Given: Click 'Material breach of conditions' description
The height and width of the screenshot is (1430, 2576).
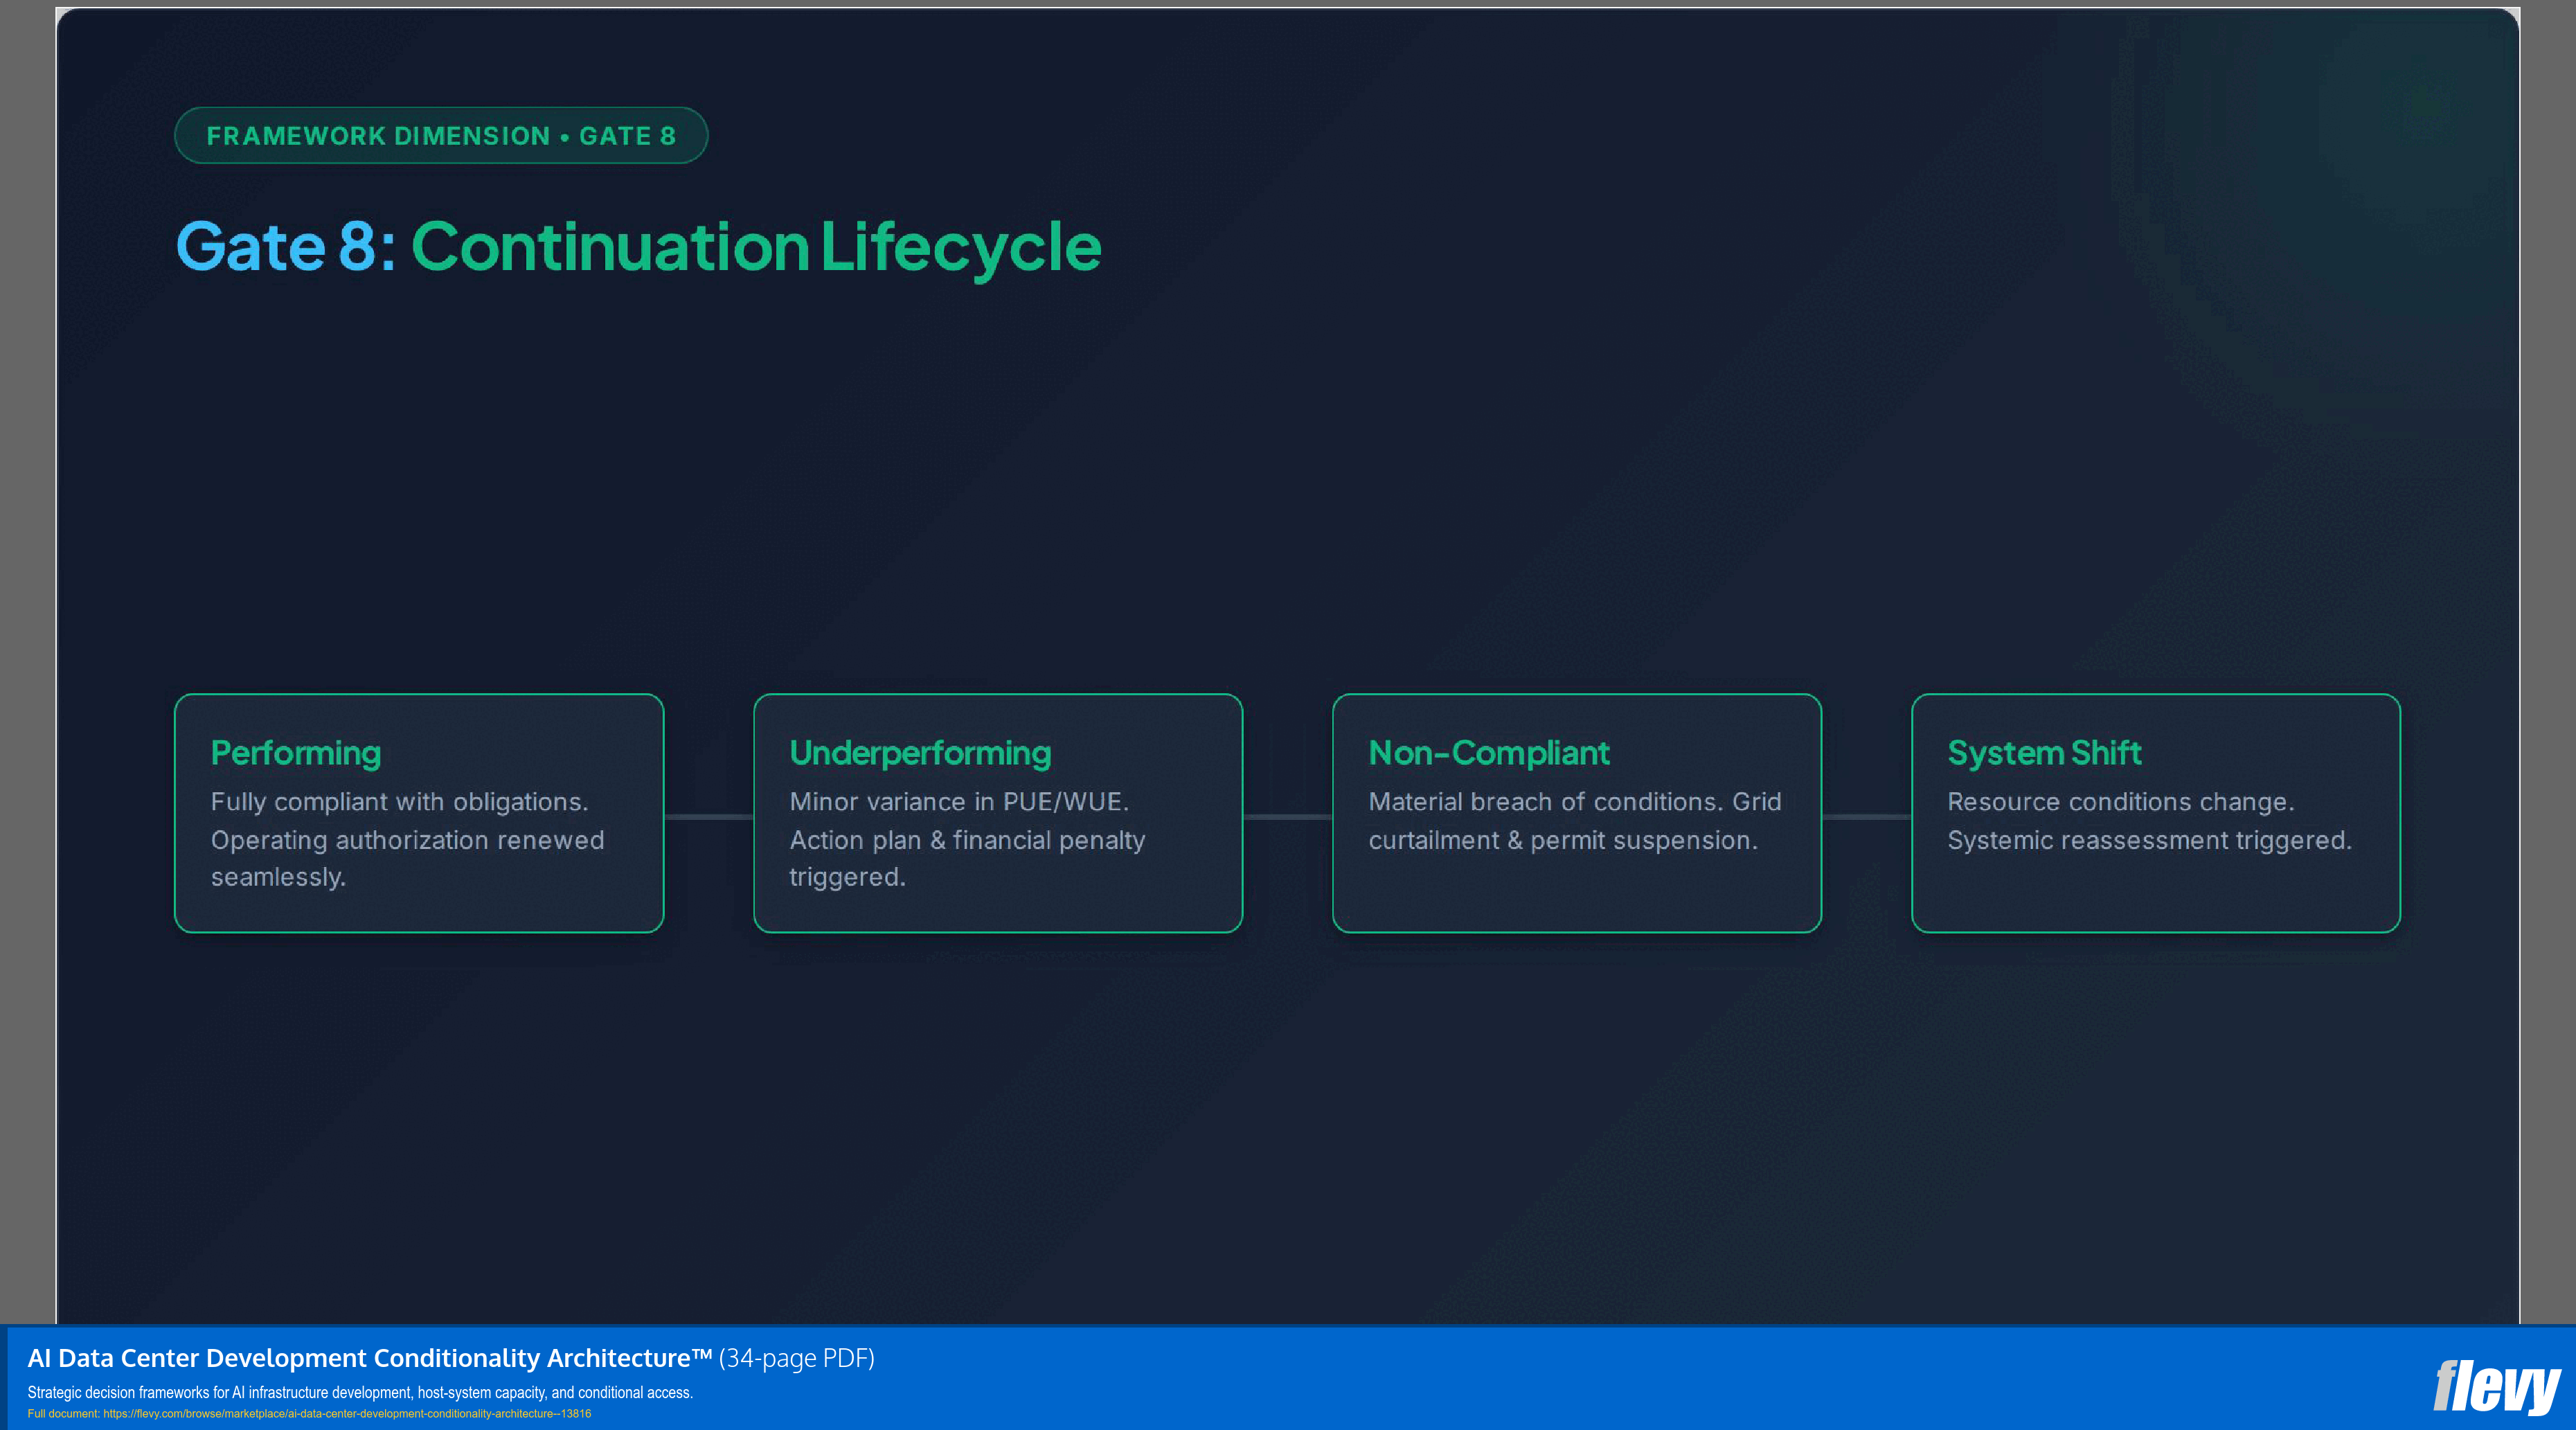Looking at the screenshot, I should tap(1575, 821).
